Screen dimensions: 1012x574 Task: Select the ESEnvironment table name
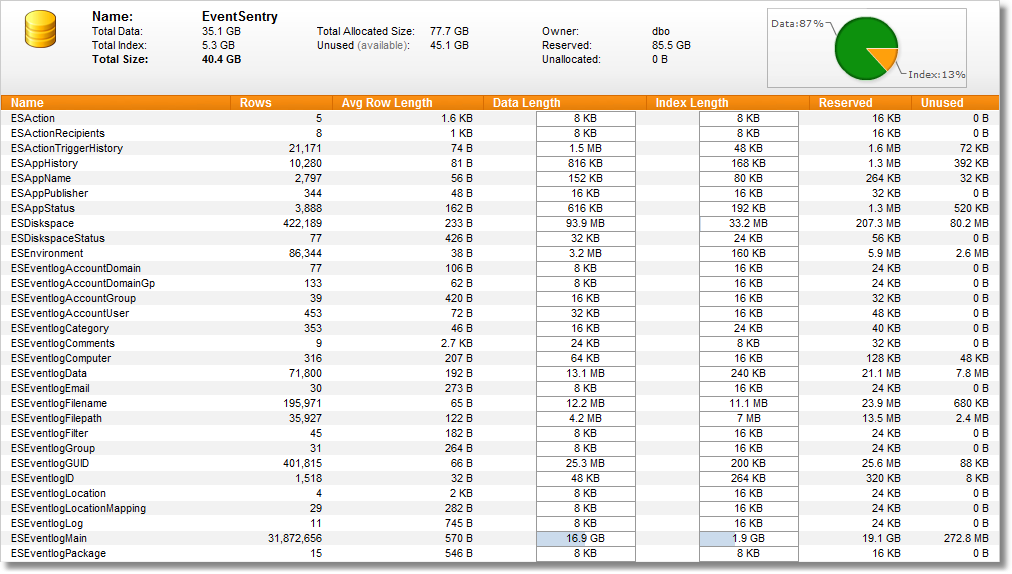[x=46, y=253]
